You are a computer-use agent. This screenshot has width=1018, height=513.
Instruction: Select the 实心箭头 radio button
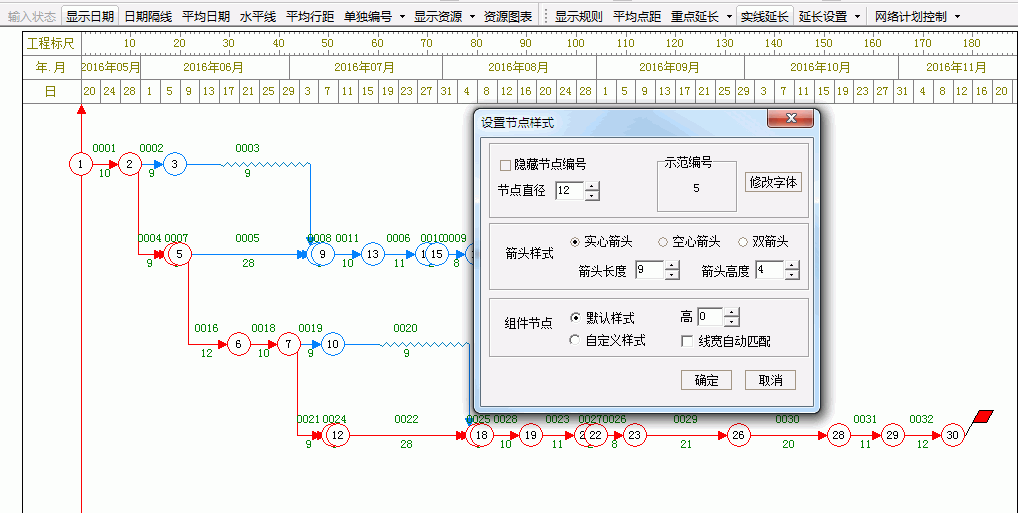(575, 242)
